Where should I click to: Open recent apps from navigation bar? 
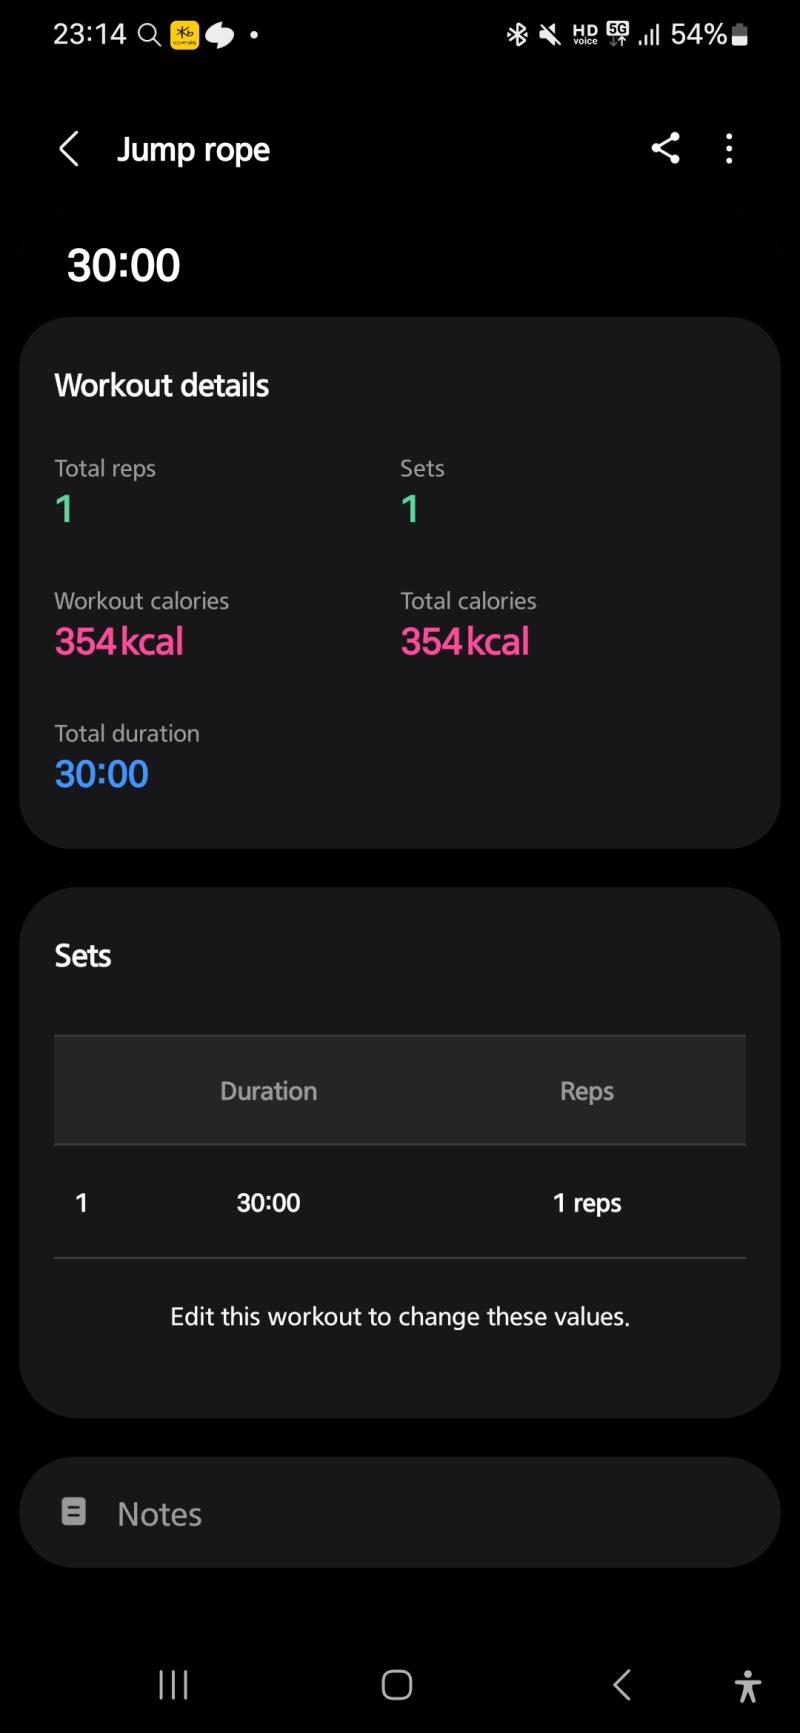[x=173, y=1685]
